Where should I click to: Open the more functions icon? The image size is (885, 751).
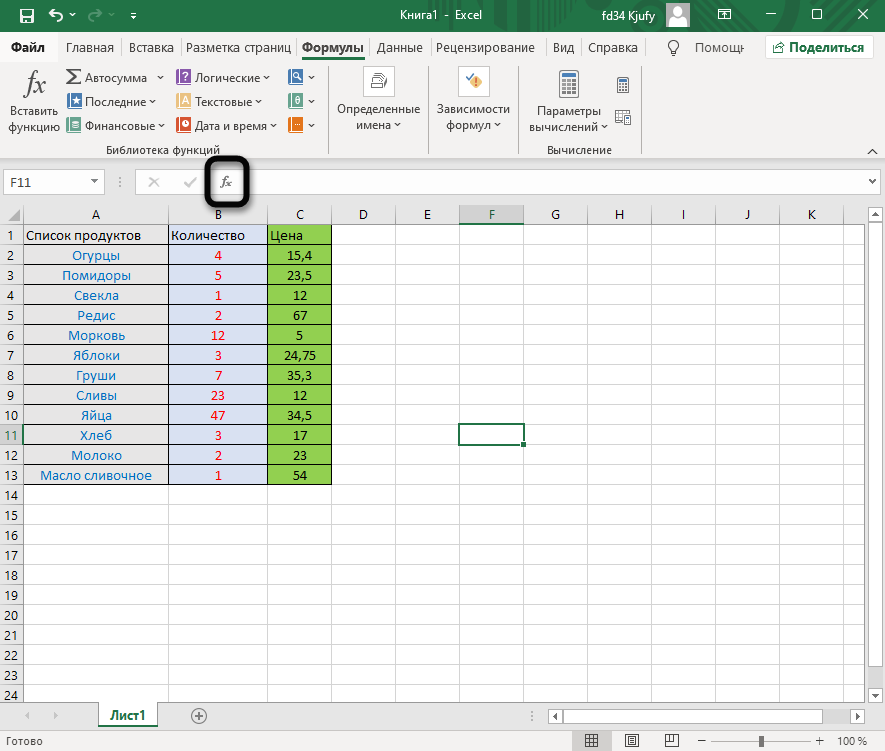click(x=301, y=125)
